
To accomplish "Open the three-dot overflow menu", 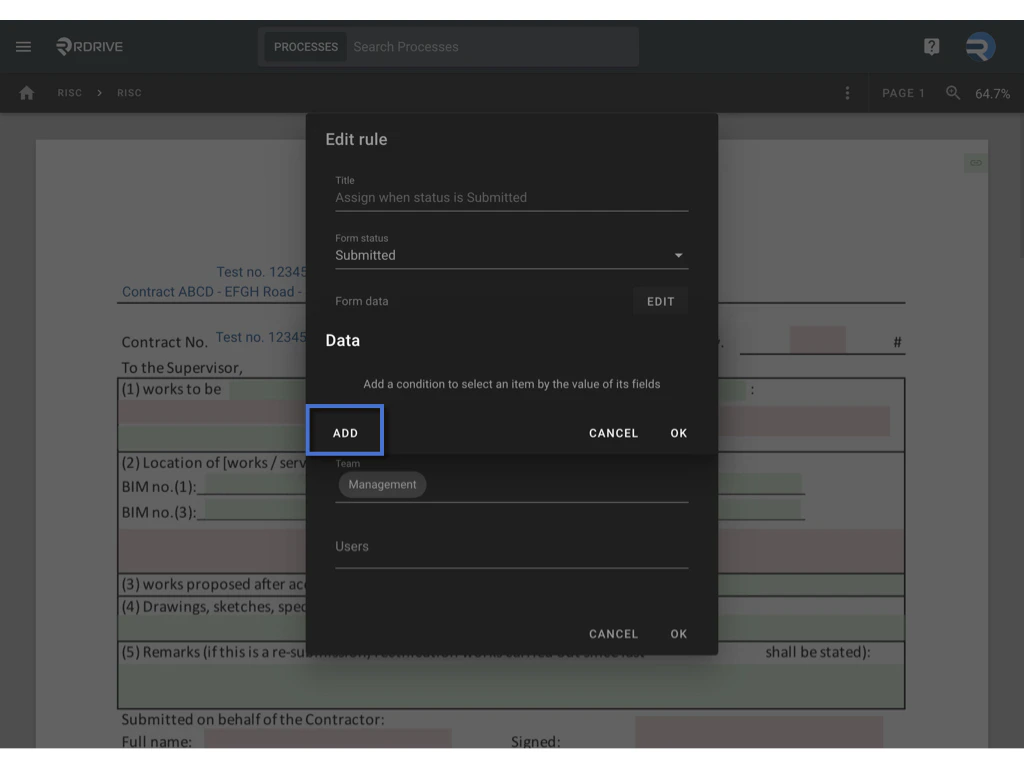I will pos(847,92).
